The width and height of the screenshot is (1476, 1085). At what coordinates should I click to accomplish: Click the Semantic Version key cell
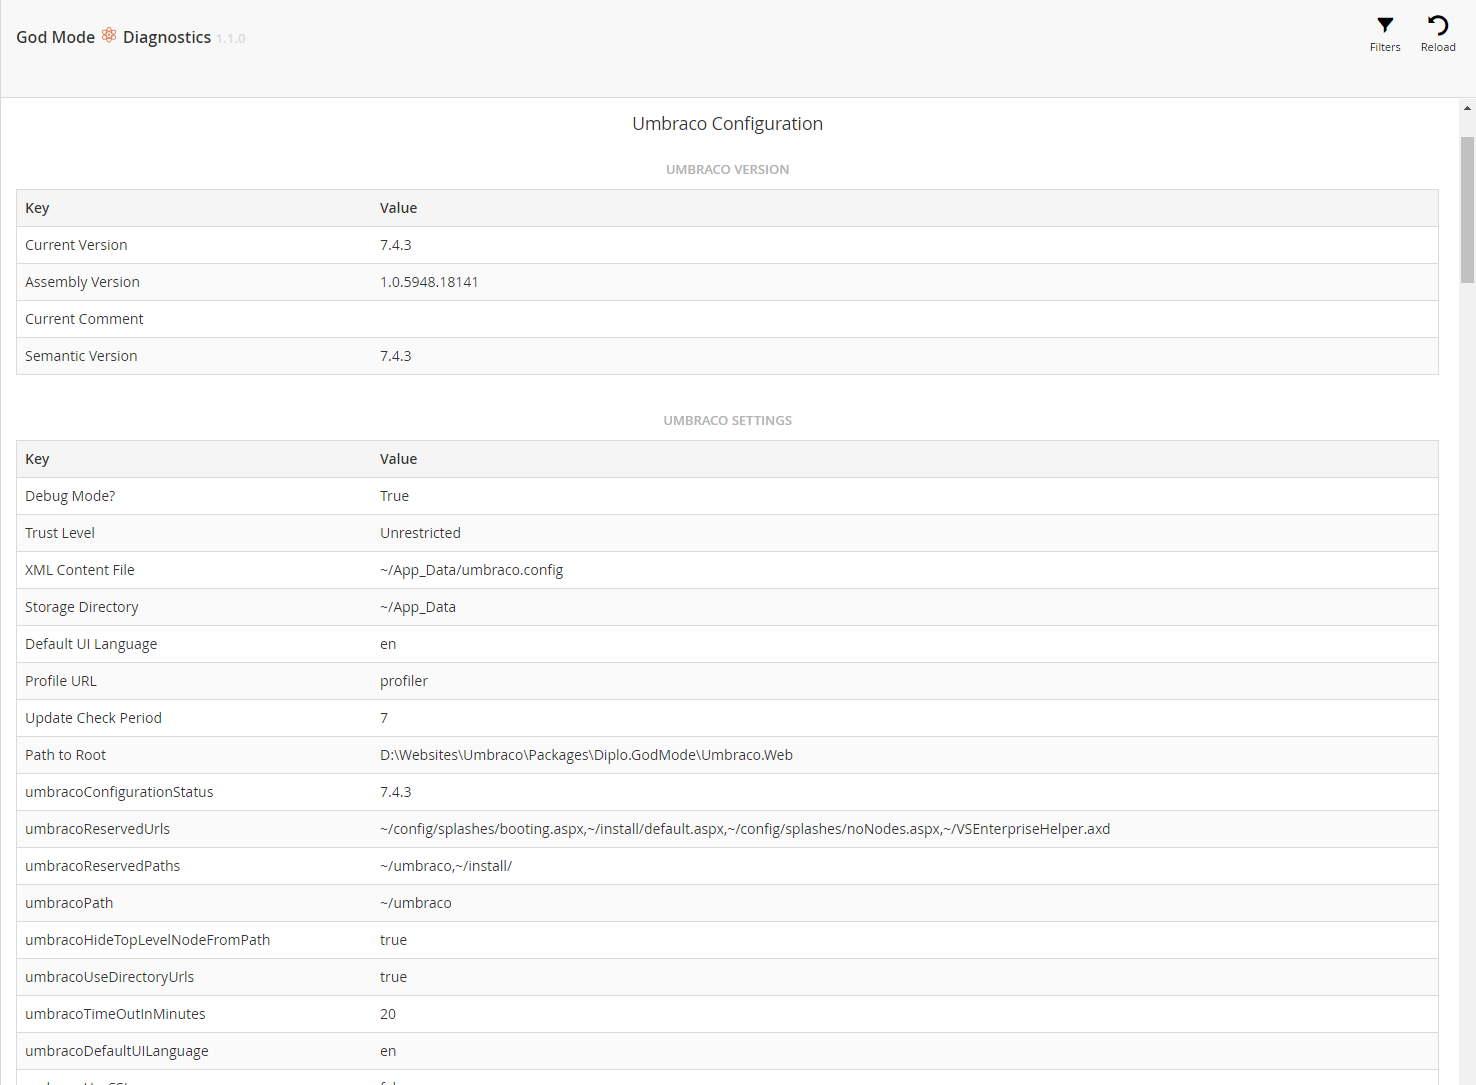tap(81, 356)
